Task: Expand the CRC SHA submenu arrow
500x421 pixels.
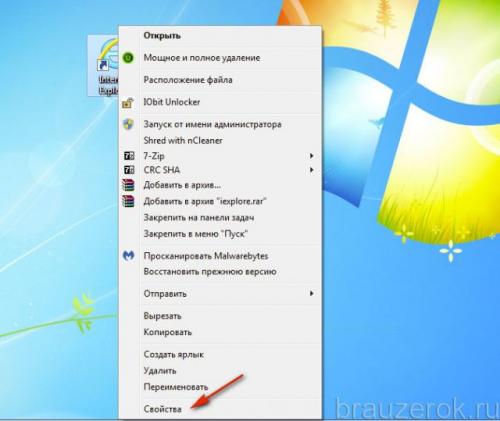Action: click(x=311, y=170)
